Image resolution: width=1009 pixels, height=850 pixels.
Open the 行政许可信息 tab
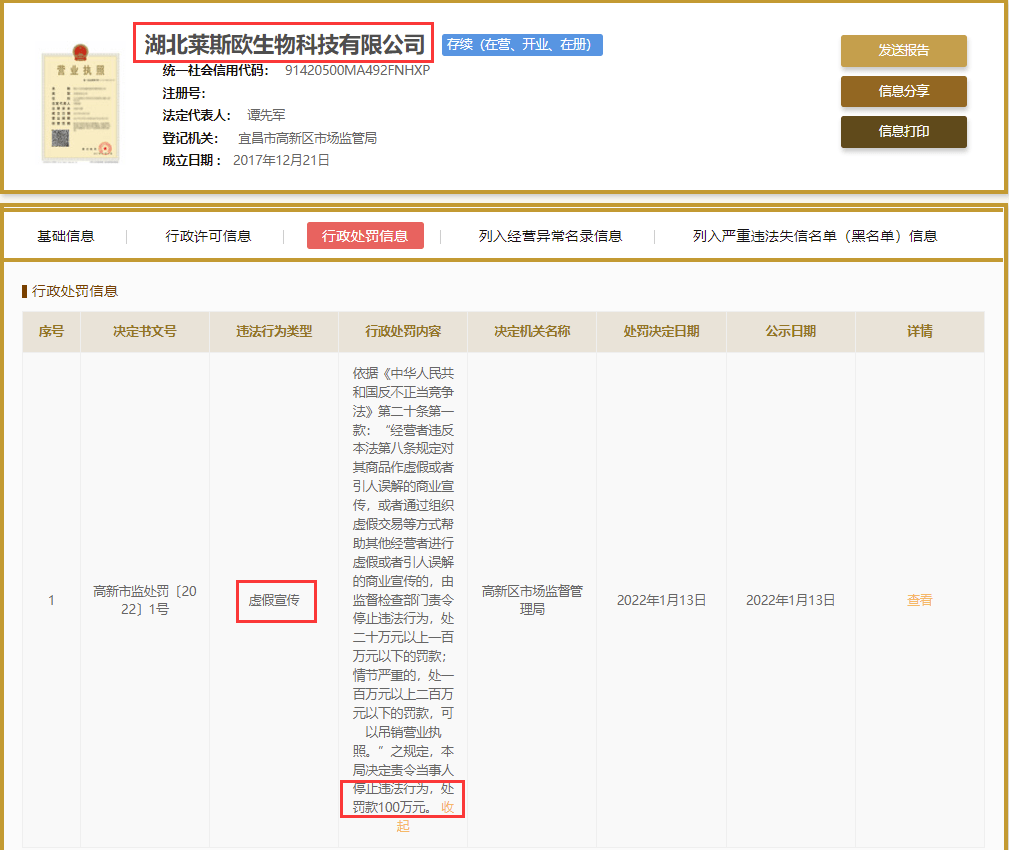click(x=208, y=236)
